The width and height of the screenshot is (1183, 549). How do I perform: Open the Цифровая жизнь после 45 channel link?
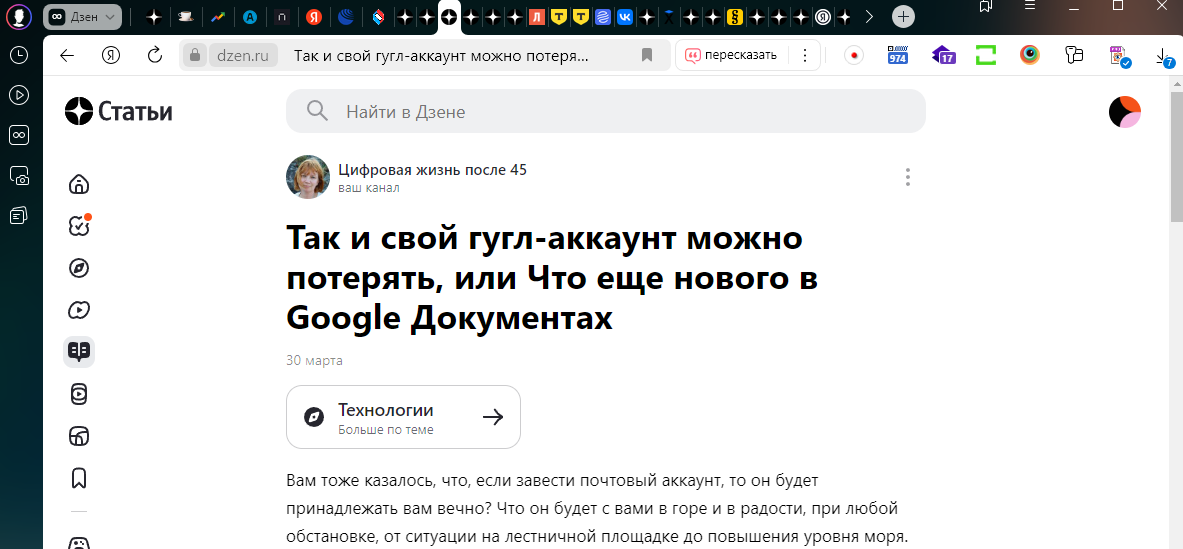coord(432,170)
